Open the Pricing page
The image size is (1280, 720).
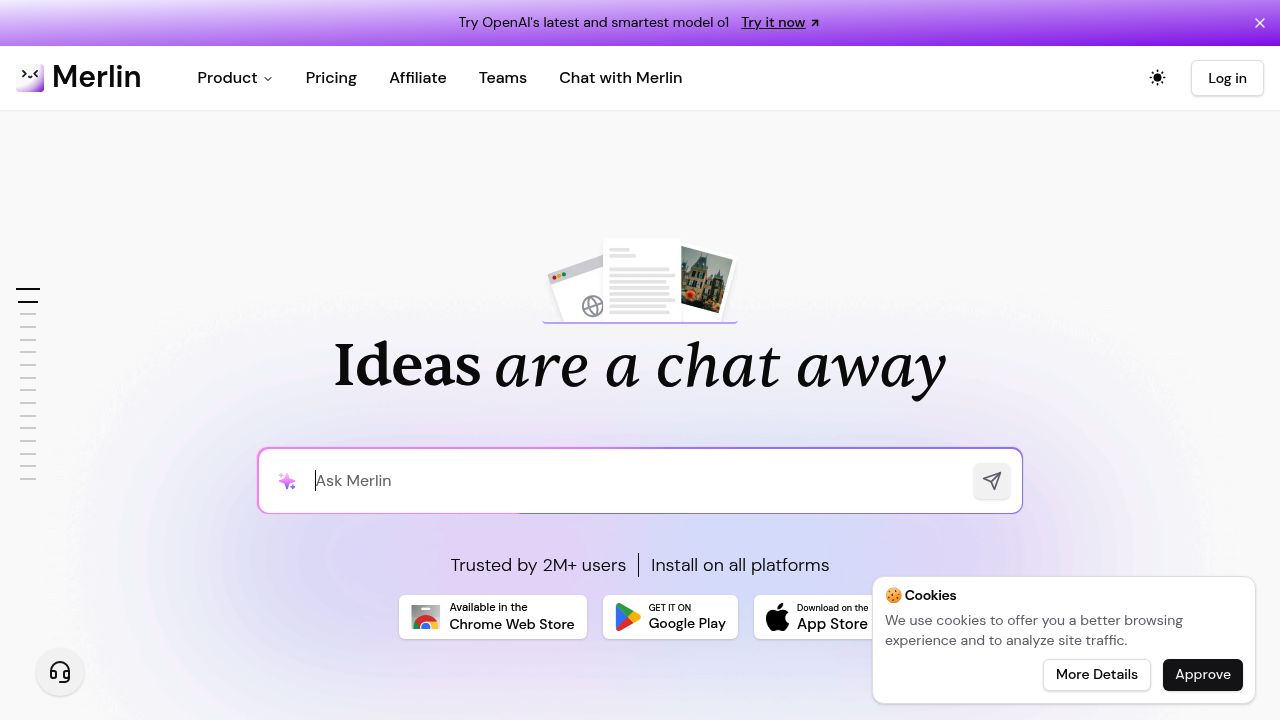tap(331, 78)
